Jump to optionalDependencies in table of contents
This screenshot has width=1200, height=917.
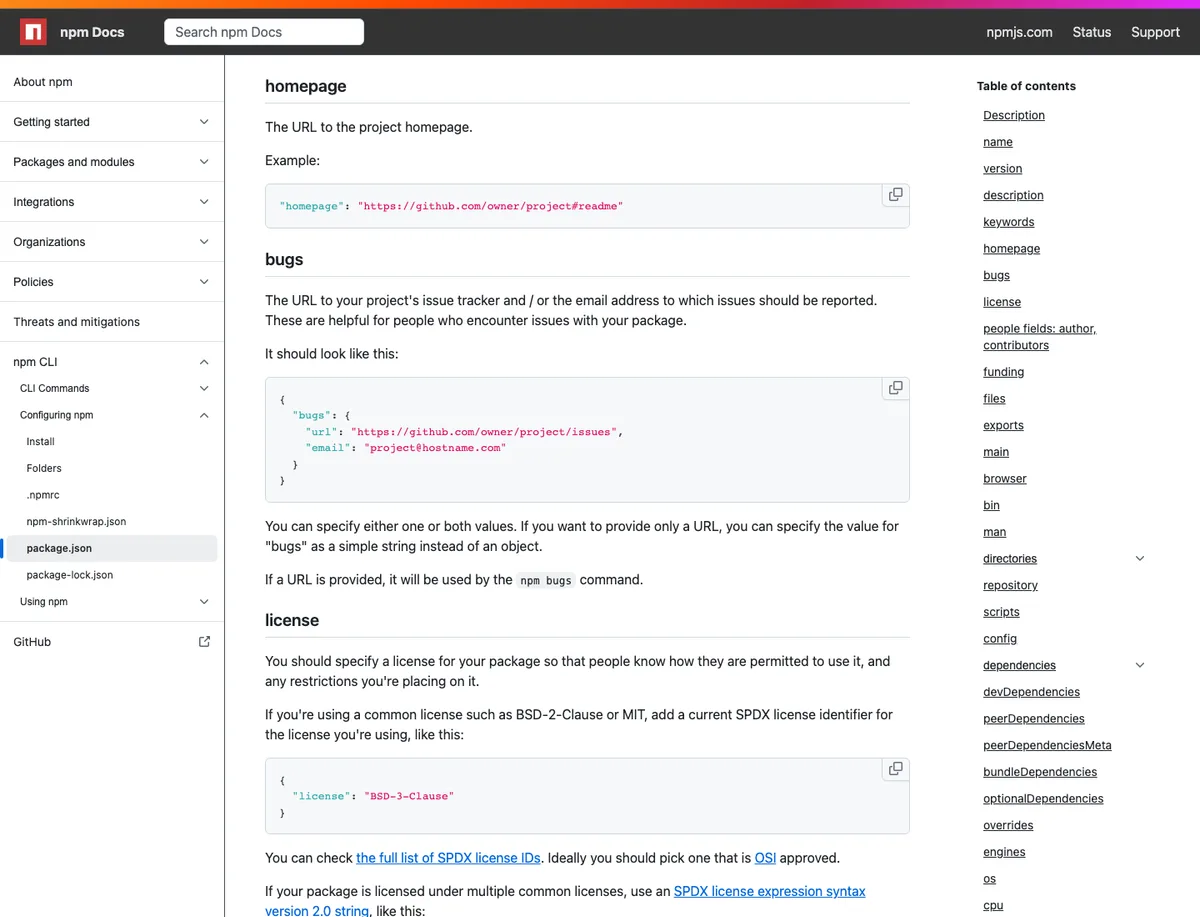tap(1043, 799)
